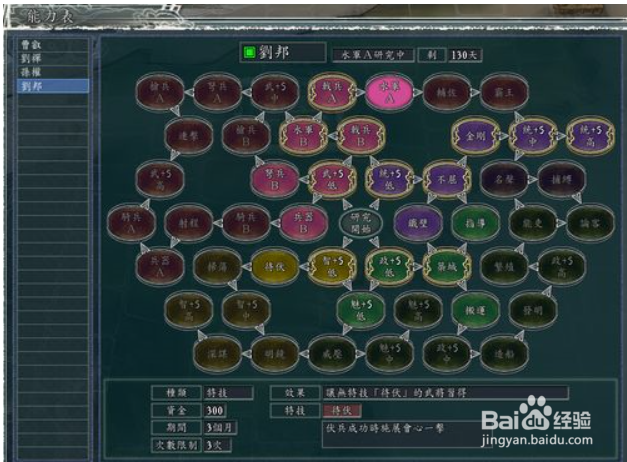The image size is (627, 462).
Task: Click the green 魅+5低 node
Action: pos(361,310)
